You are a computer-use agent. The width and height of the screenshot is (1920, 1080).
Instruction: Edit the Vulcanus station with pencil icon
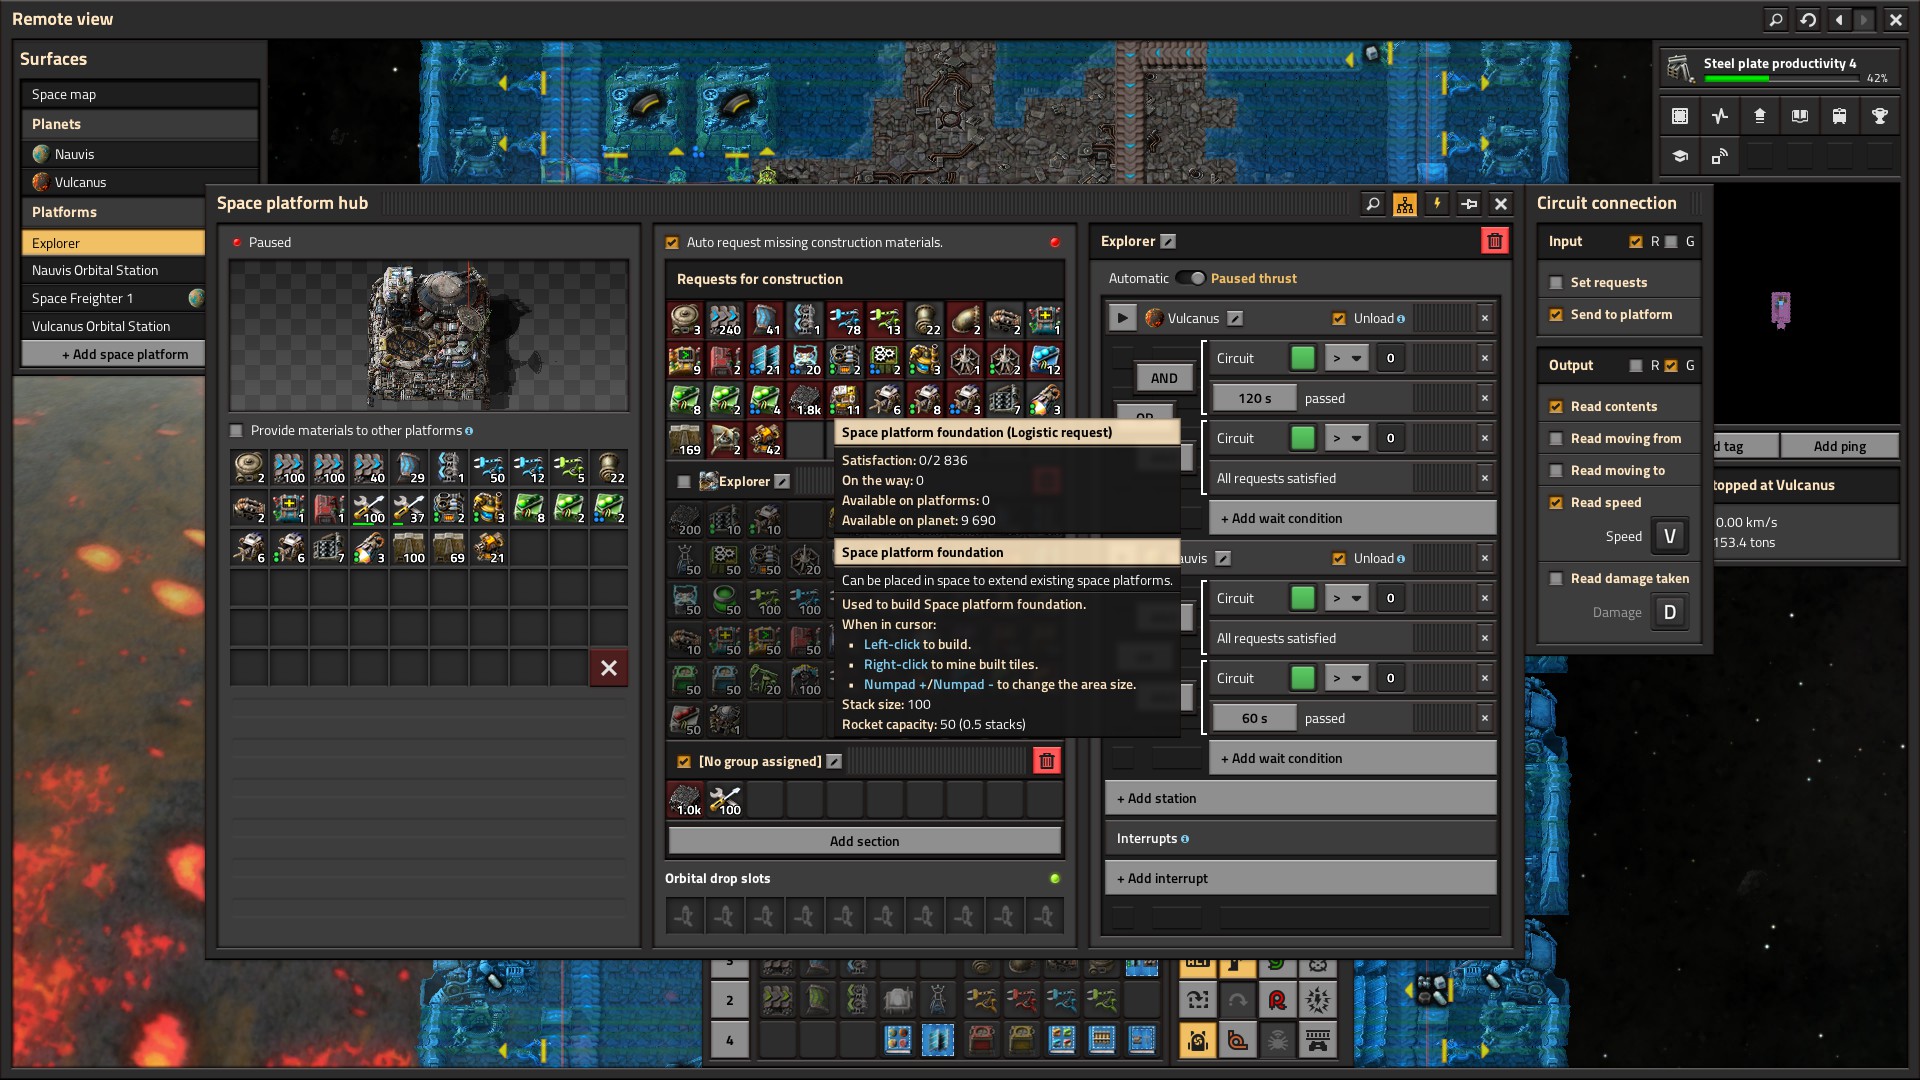tap(1236, 318)
